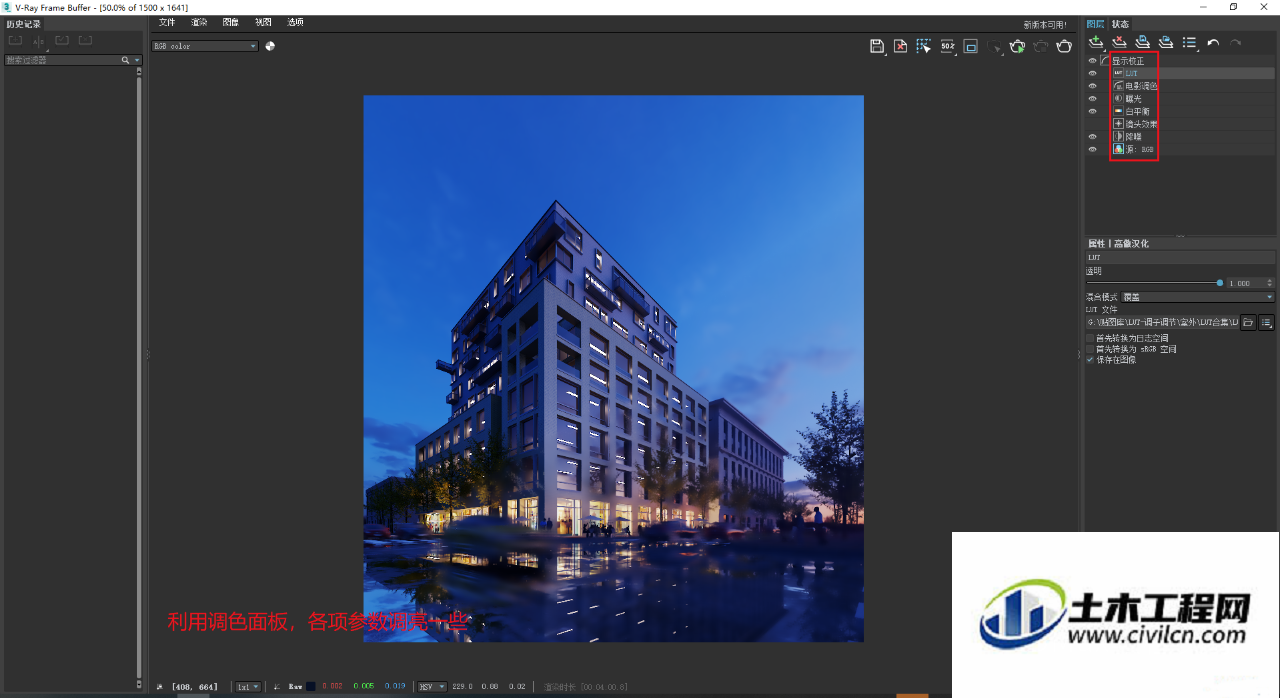Redo the layer action

pyautogui.click(x=1236, y=42)
